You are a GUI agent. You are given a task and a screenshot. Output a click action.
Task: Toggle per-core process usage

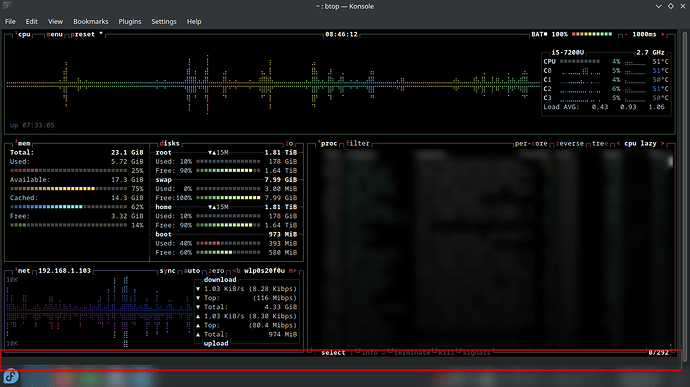pos(531,143)
